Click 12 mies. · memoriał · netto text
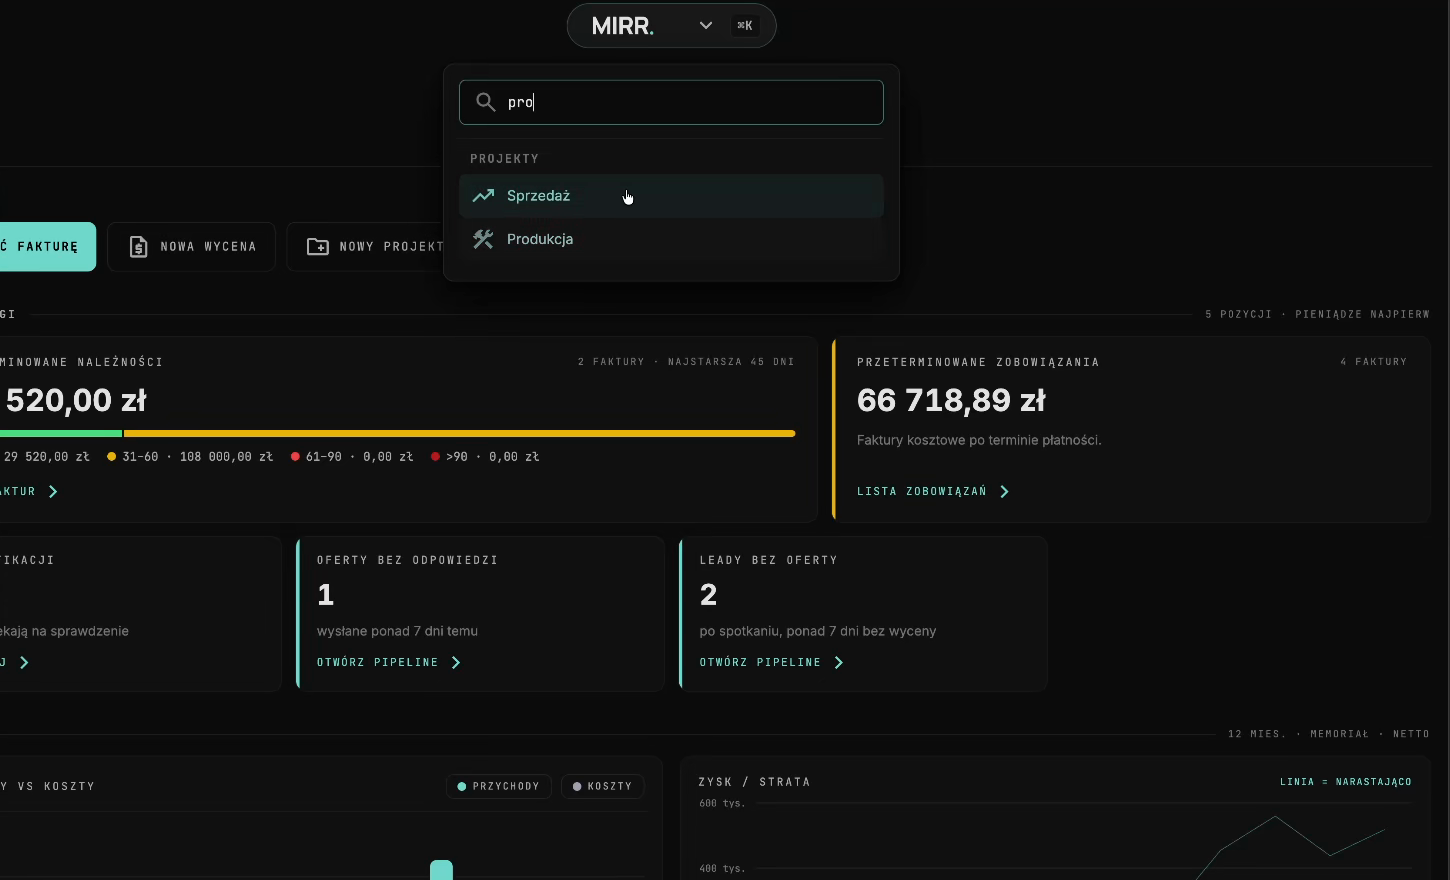1450x880 pixels. [1329, 734]
